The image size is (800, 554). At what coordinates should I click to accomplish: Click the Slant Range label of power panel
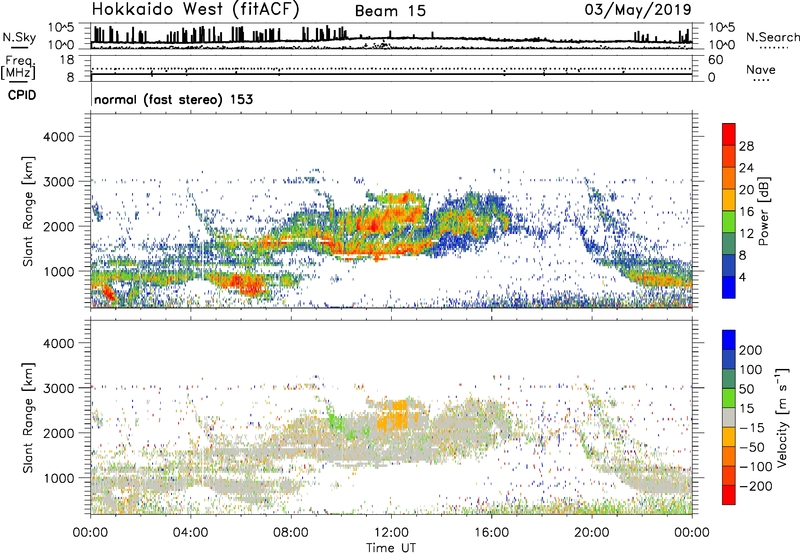[28, 211]
